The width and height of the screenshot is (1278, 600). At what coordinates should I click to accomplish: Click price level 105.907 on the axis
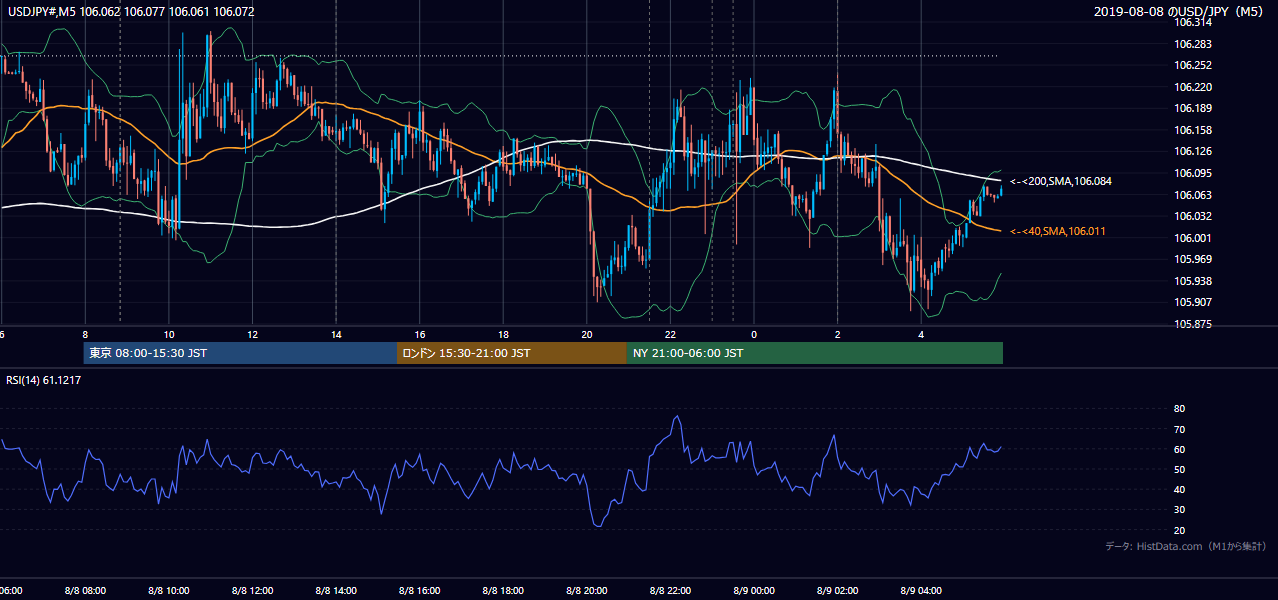click(1193, 303)
